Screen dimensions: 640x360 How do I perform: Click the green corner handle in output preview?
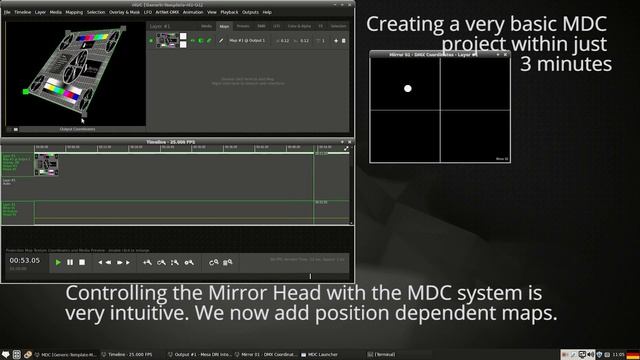click(x=26, y=92)
